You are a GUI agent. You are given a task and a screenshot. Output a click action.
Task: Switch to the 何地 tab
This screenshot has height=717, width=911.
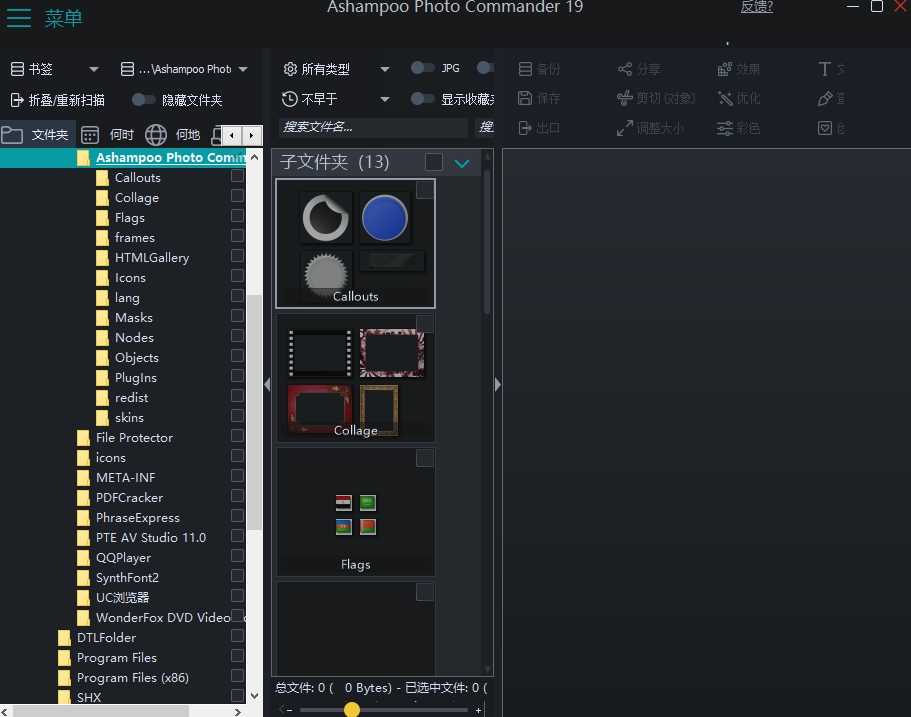(173, 134)
